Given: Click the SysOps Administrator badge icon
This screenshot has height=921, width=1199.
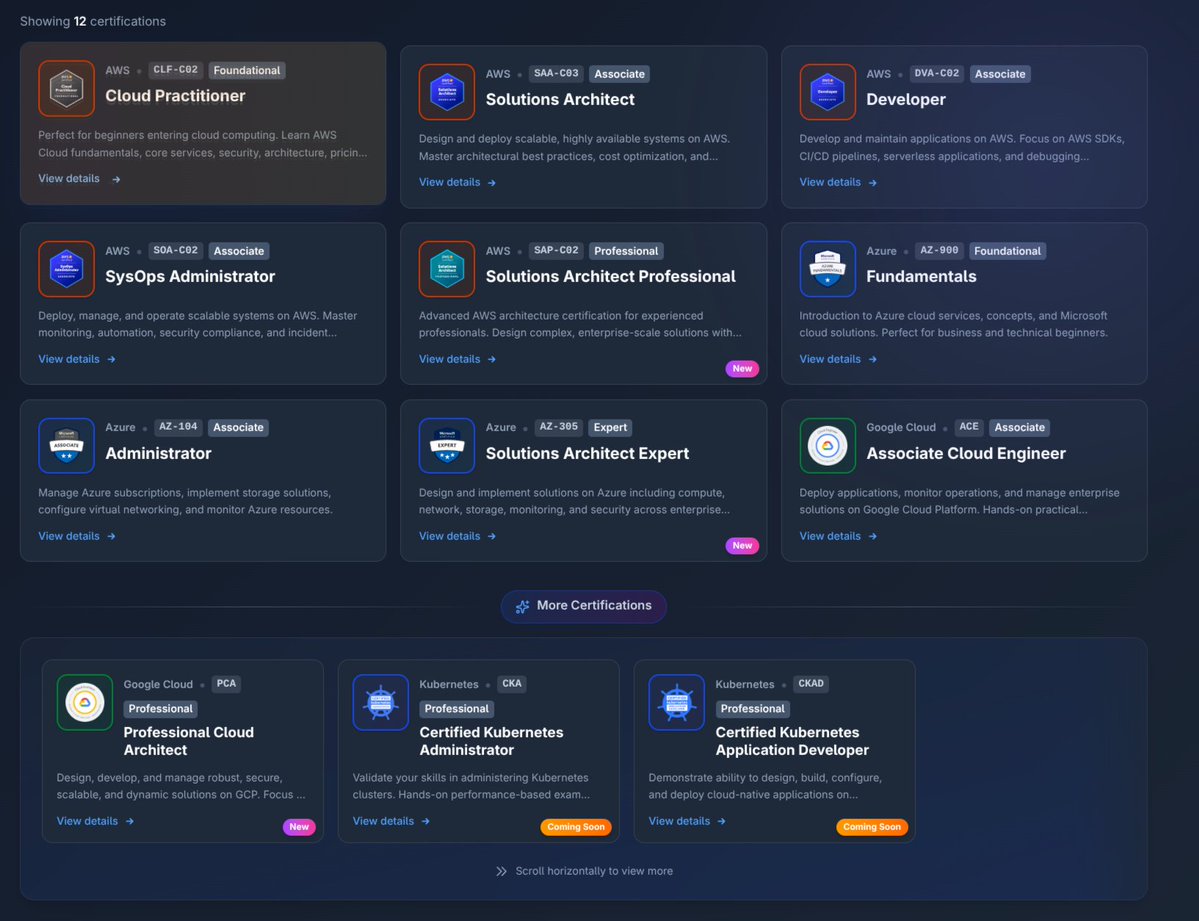Looking at the screenshot, I should click(x=67, y=269).
